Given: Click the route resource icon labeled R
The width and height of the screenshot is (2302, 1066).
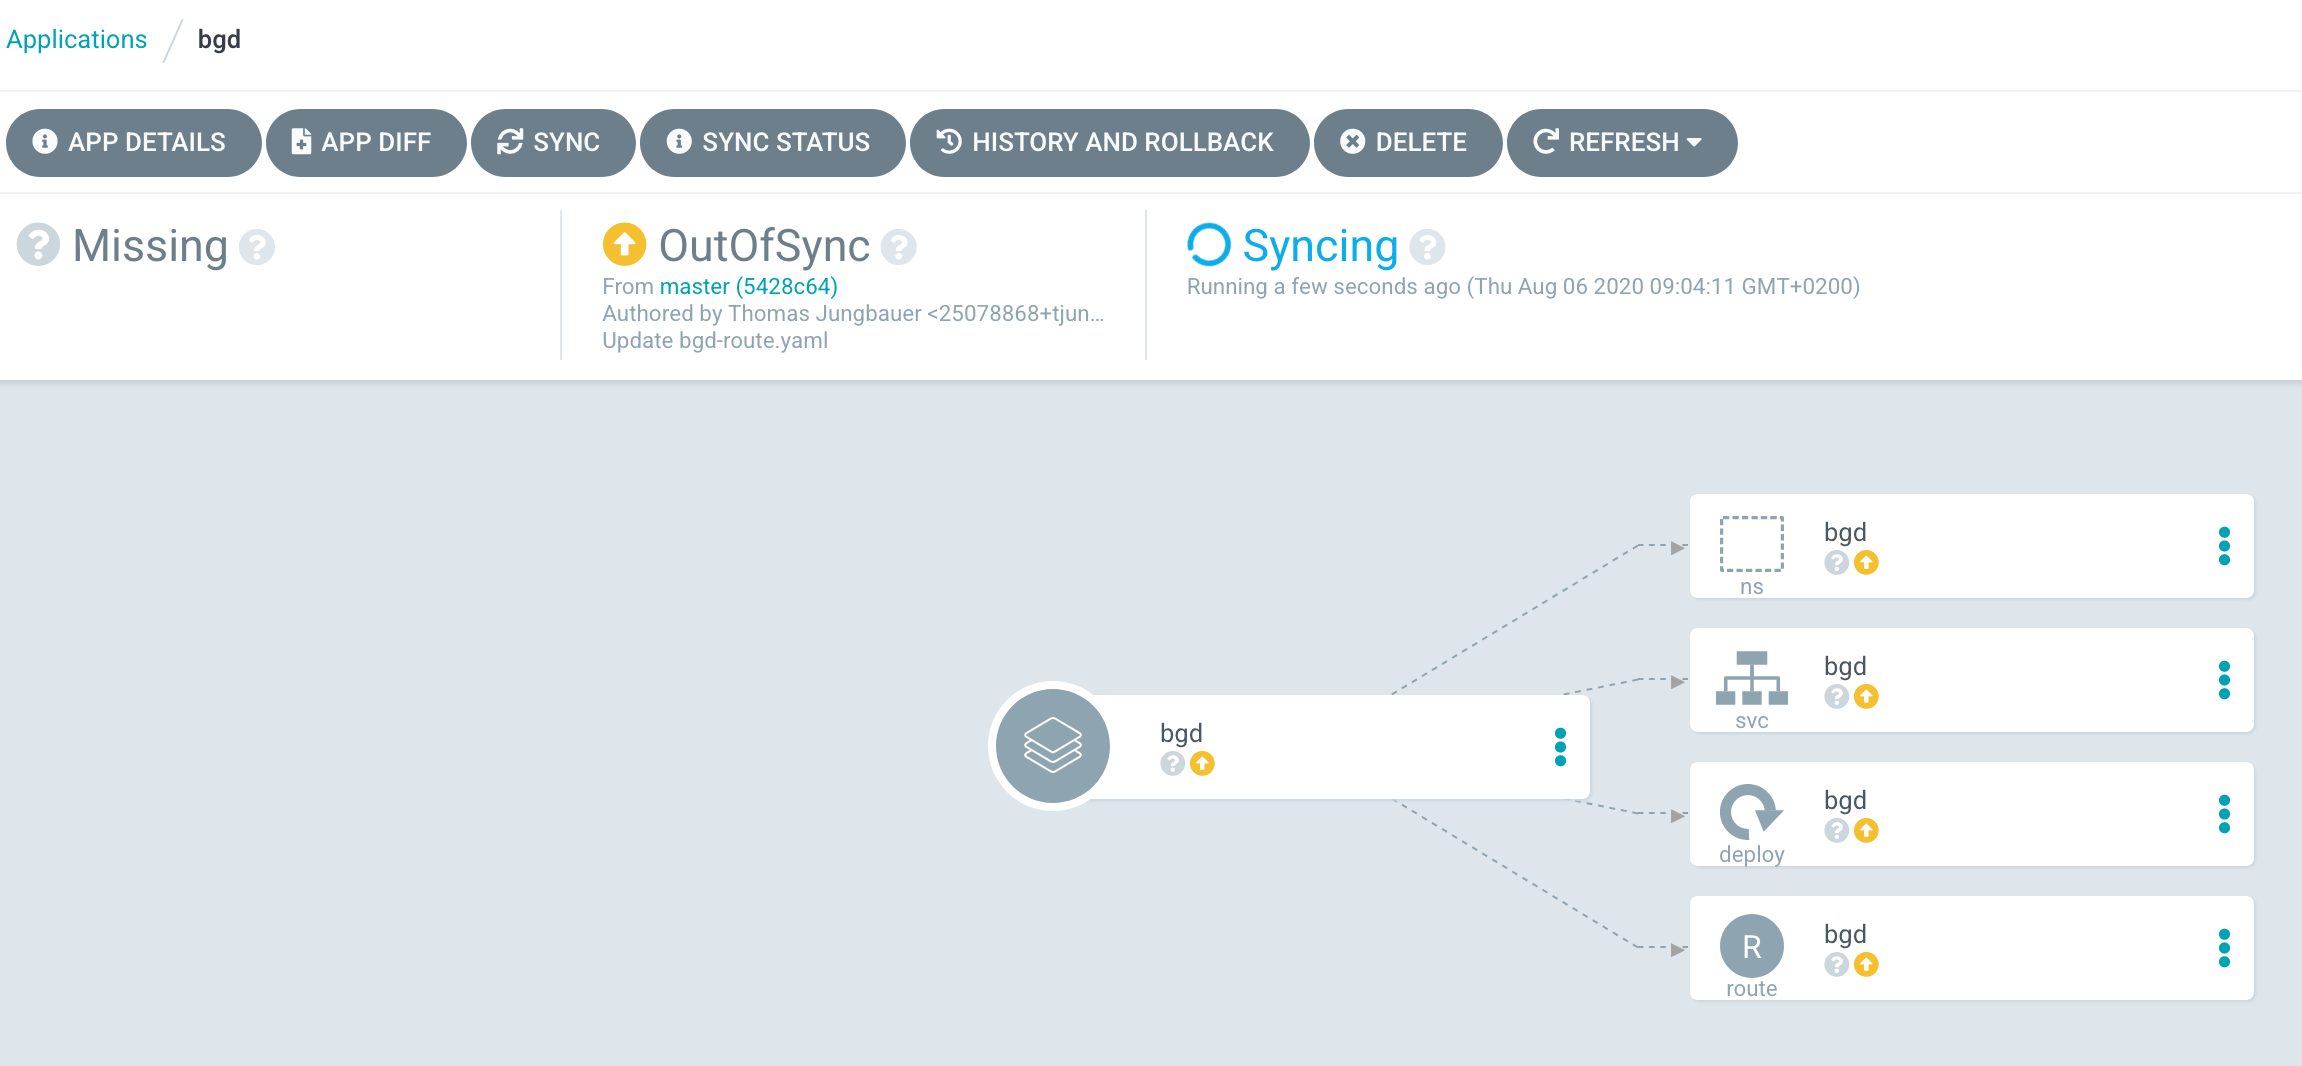Looking at the screenshot, I should coord(1750,944).
